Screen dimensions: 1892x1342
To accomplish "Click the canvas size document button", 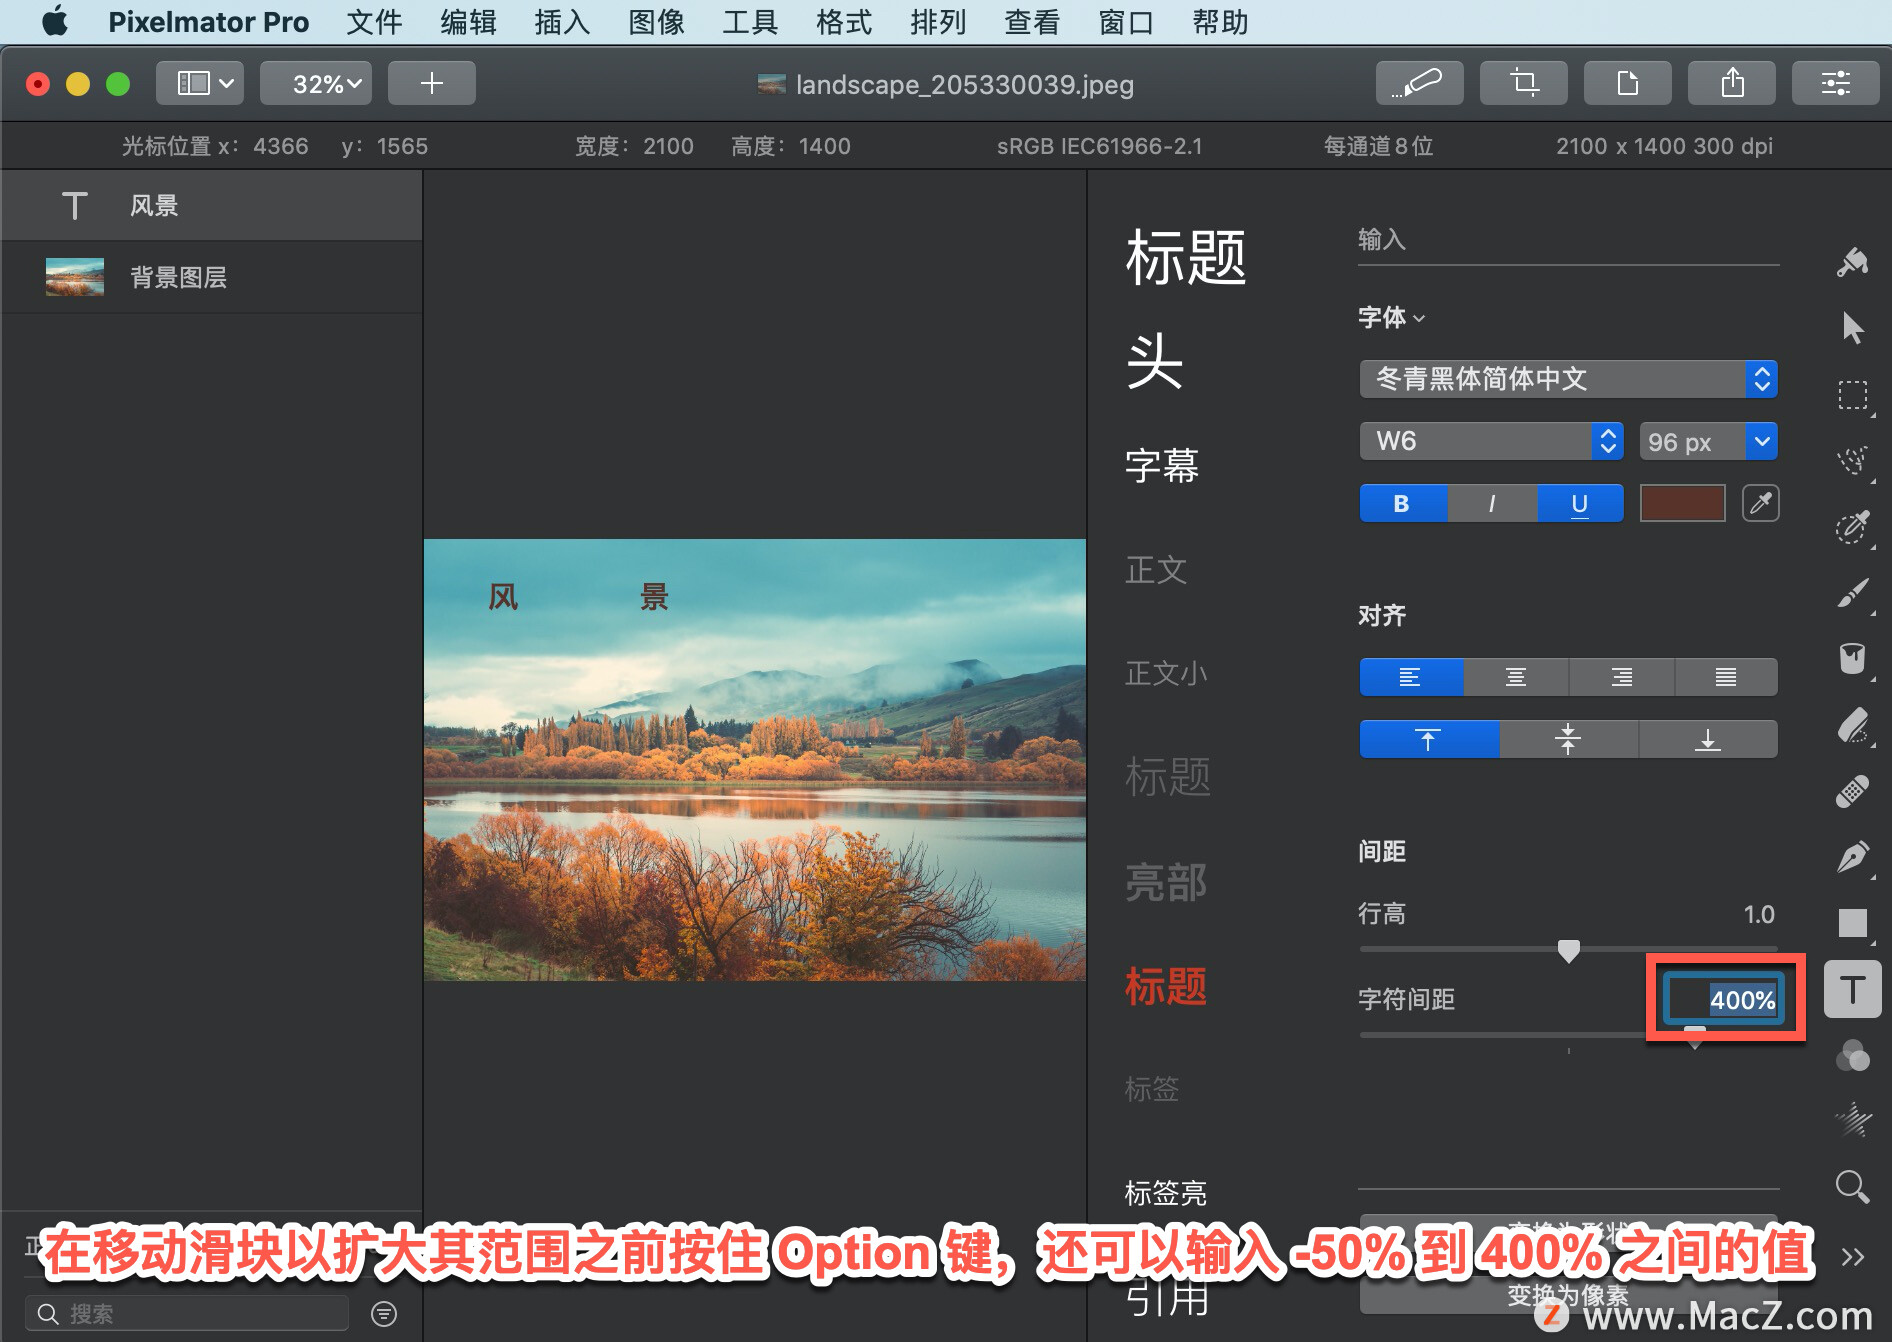I will (x=1627, y=83).
